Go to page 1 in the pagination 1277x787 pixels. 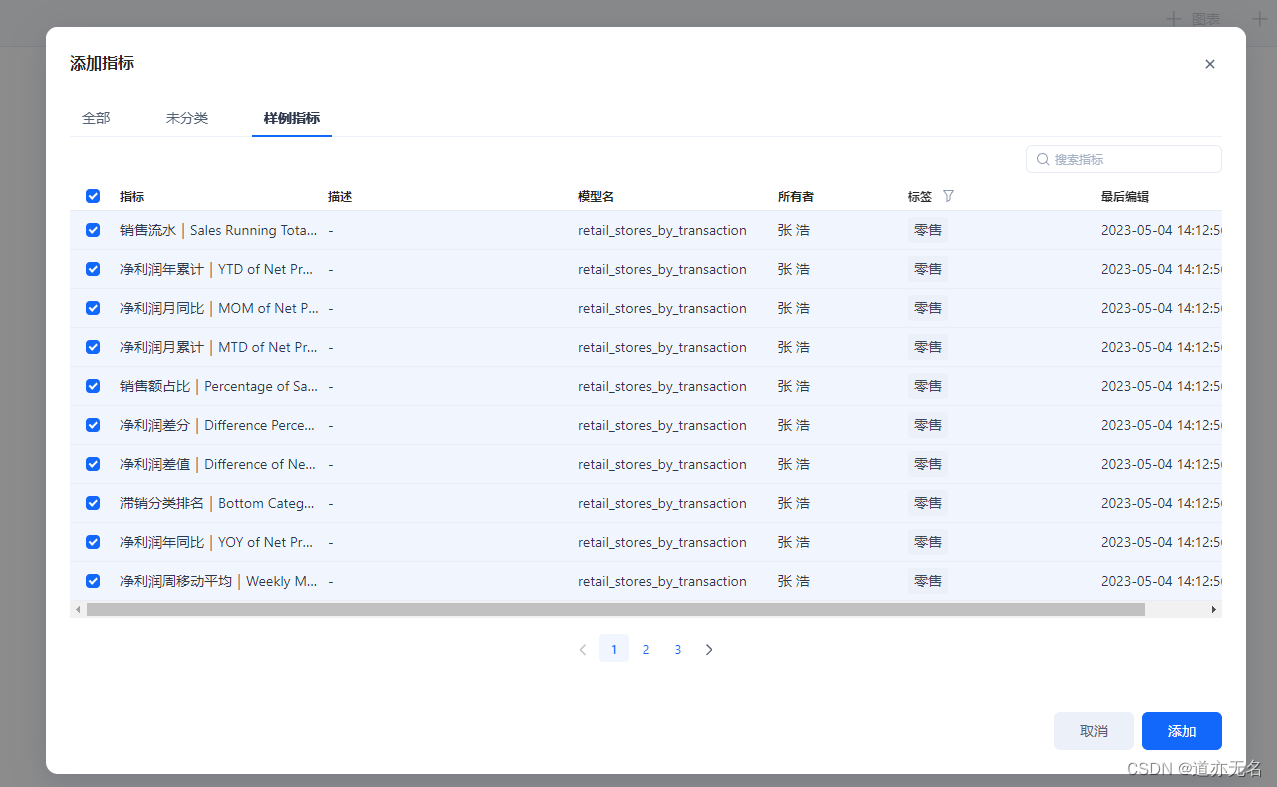pyautogui.click(x=614, y=649)
